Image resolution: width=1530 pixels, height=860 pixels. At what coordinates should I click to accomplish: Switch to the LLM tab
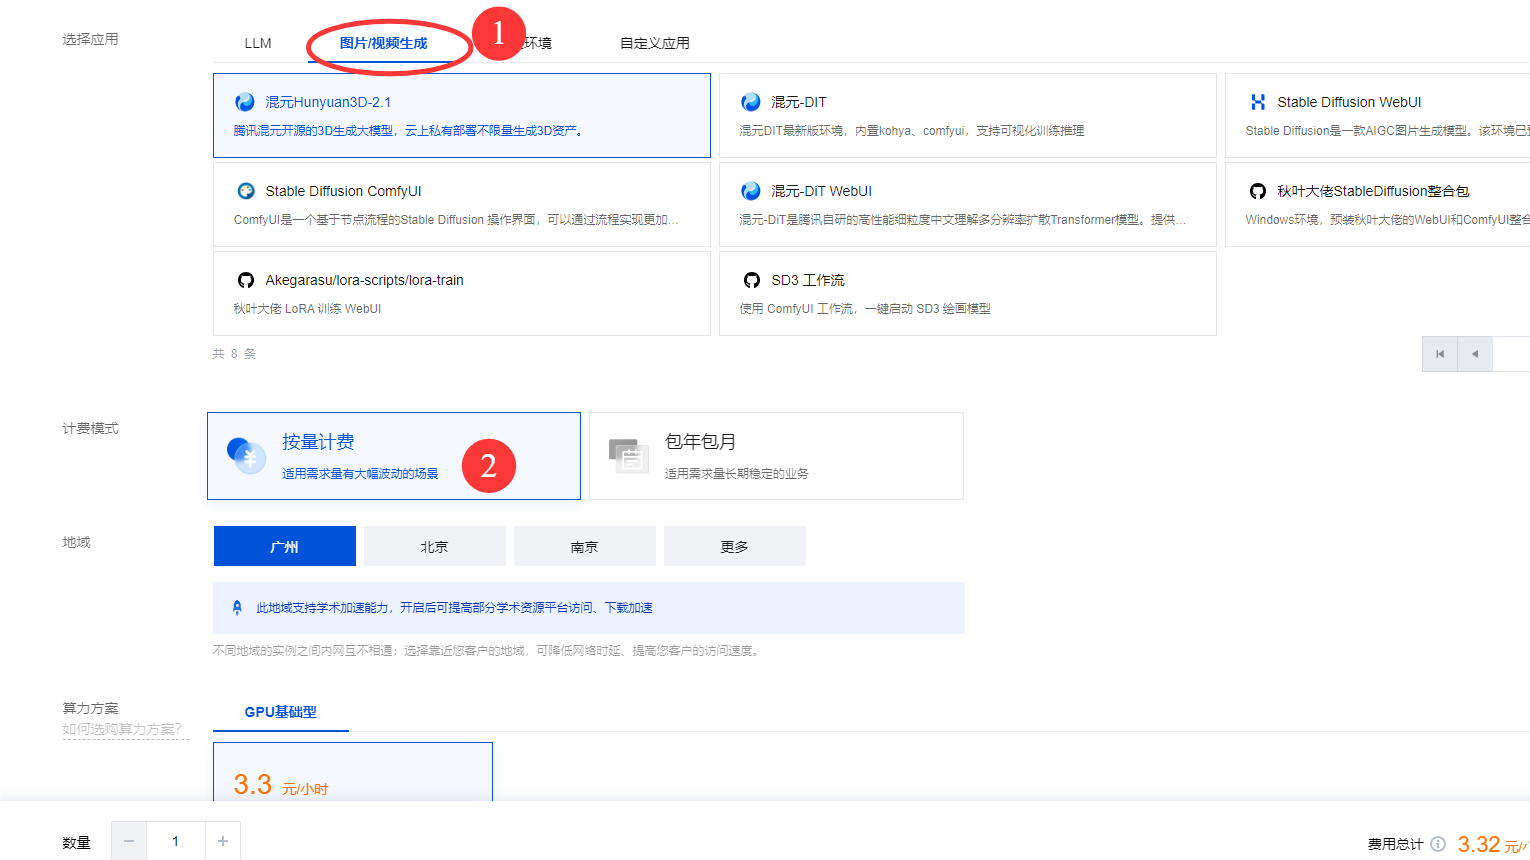click(258, 43)
